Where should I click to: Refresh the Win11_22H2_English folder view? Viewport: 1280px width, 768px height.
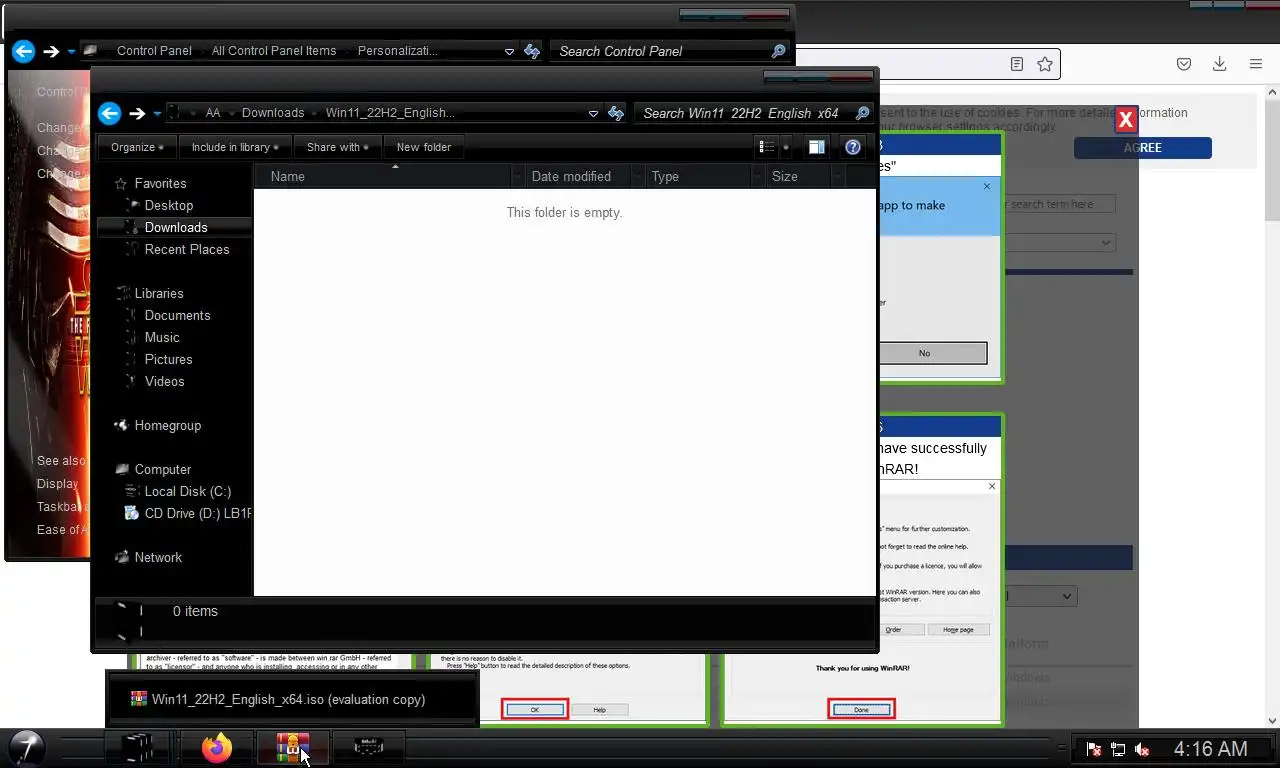pyautogui.click(x=616, y=113)
